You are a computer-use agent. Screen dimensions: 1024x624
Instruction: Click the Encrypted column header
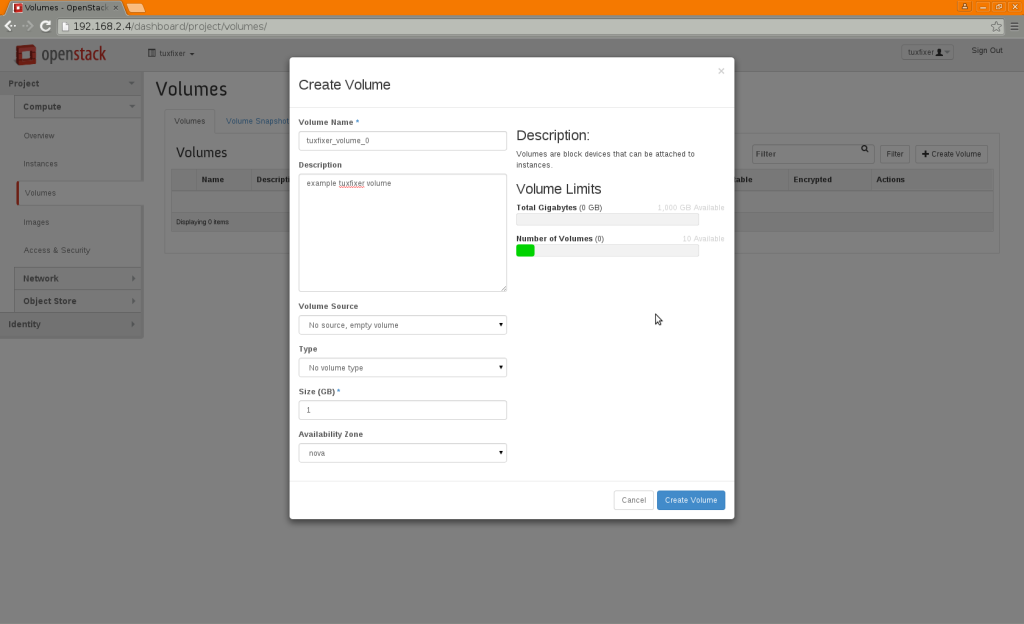click(812, 179)
